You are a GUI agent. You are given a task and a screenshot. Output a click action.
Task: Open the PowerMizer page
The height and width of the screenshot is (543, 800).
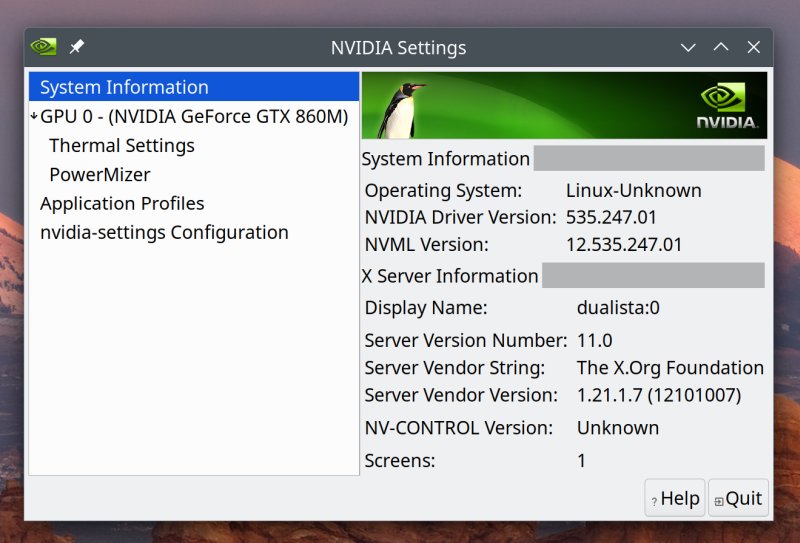coord(100,174)
